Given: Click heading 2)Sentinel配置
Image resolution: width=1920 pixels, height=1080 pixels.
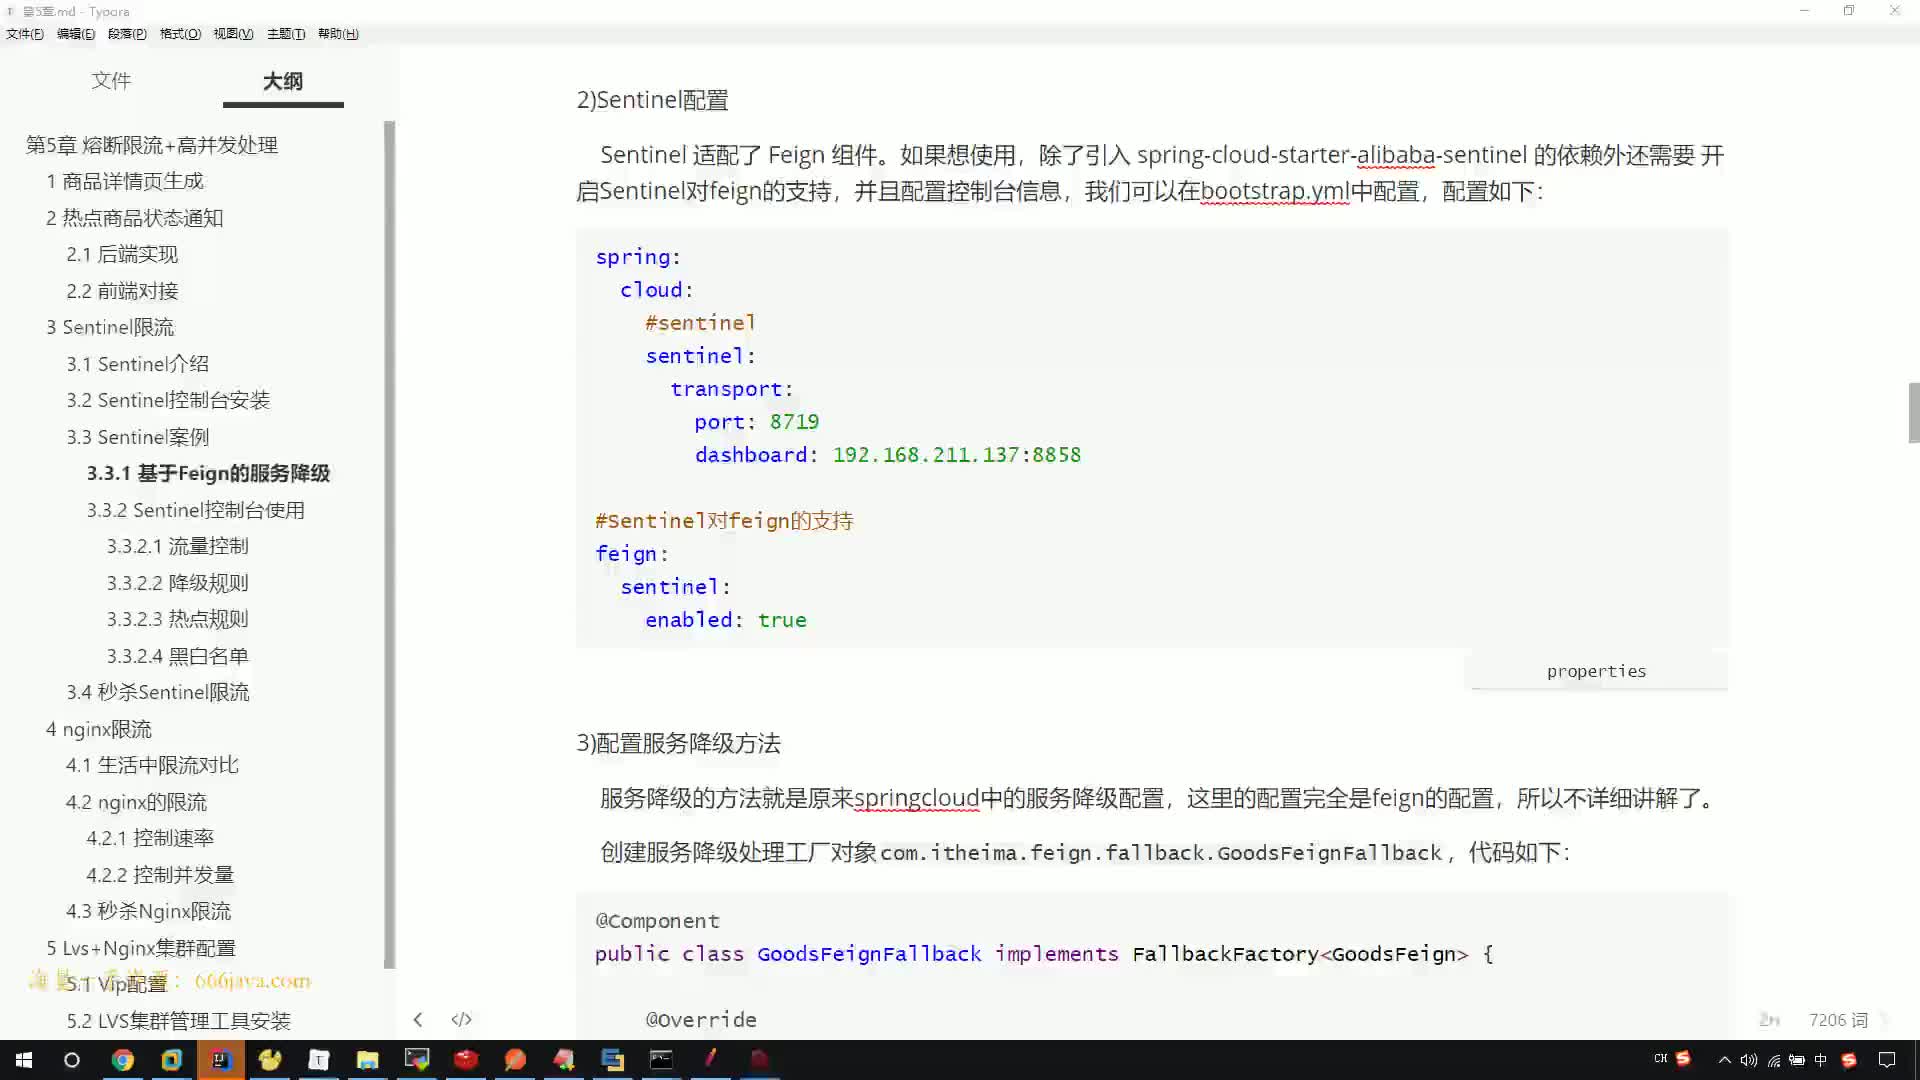Looking at the screenshot, I should (x=652, y=100).
